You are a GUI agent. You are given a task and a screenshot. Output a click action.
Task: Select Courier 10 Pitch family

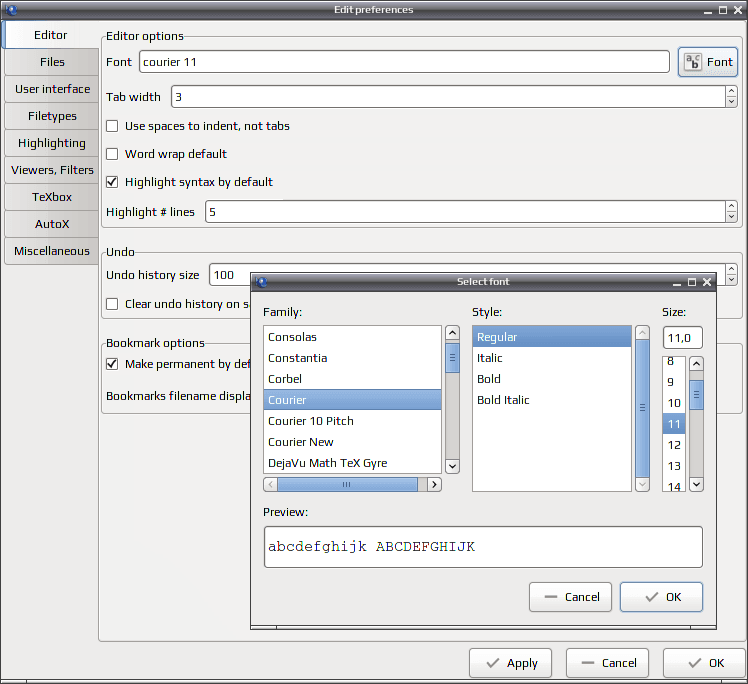(353, 421)
